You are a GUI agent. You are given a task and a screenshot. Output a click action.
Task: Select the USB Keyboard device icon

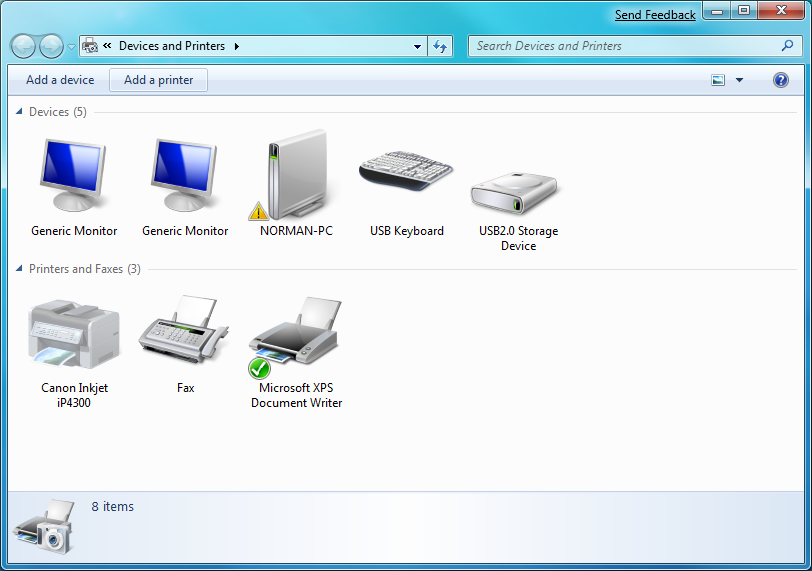click(x=406, y=172)
